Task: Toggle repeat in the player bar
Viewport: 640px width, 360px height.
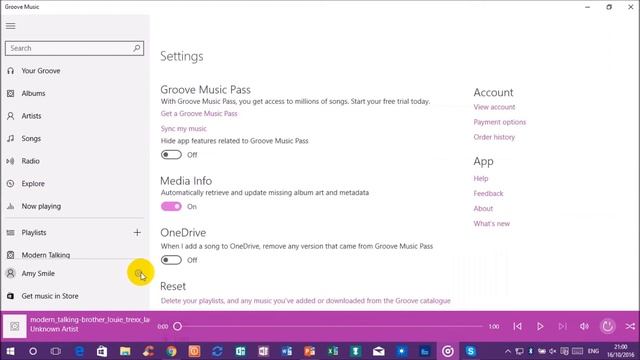Action: [607, 326]
